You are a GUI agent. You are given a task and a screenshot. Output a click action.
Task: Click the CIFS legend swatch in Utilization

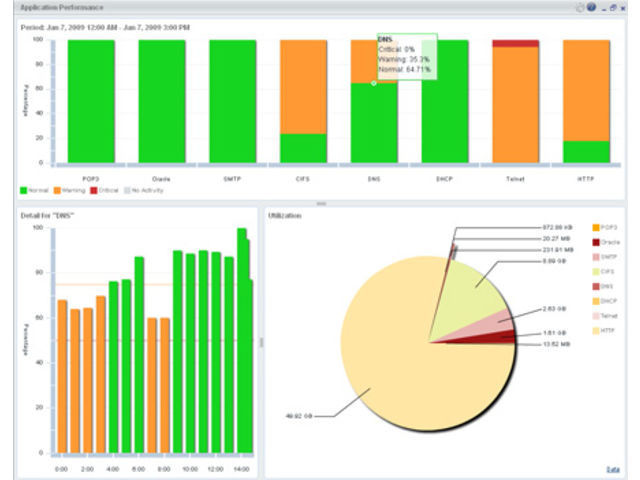(x=594, y=271)
